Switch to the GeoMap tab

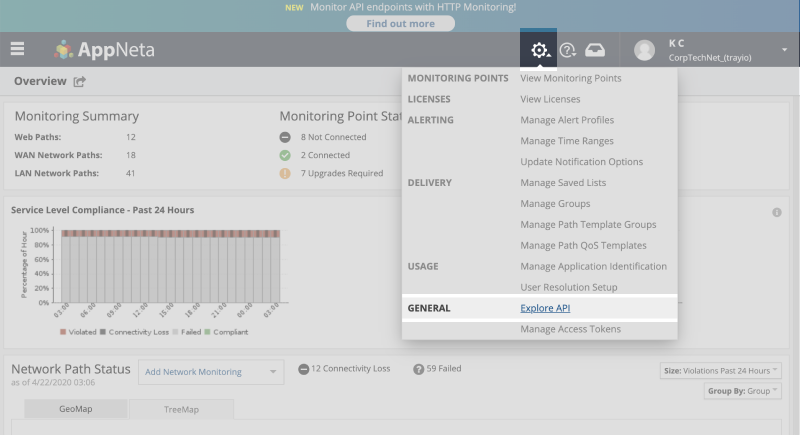[78, 409]
